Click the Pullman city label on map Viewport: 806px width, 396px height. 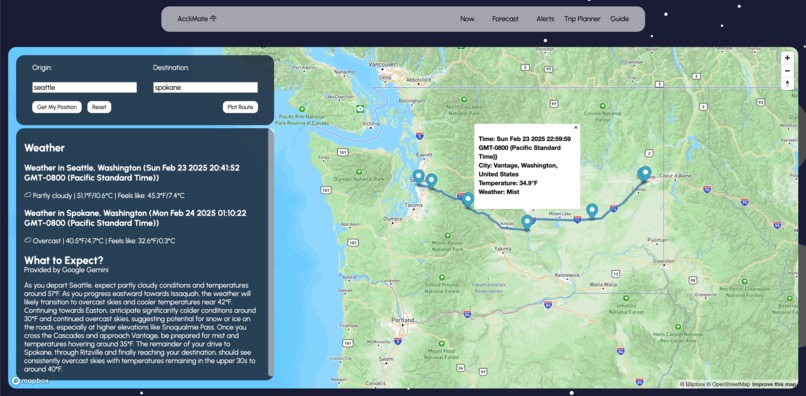coord(657,240)
